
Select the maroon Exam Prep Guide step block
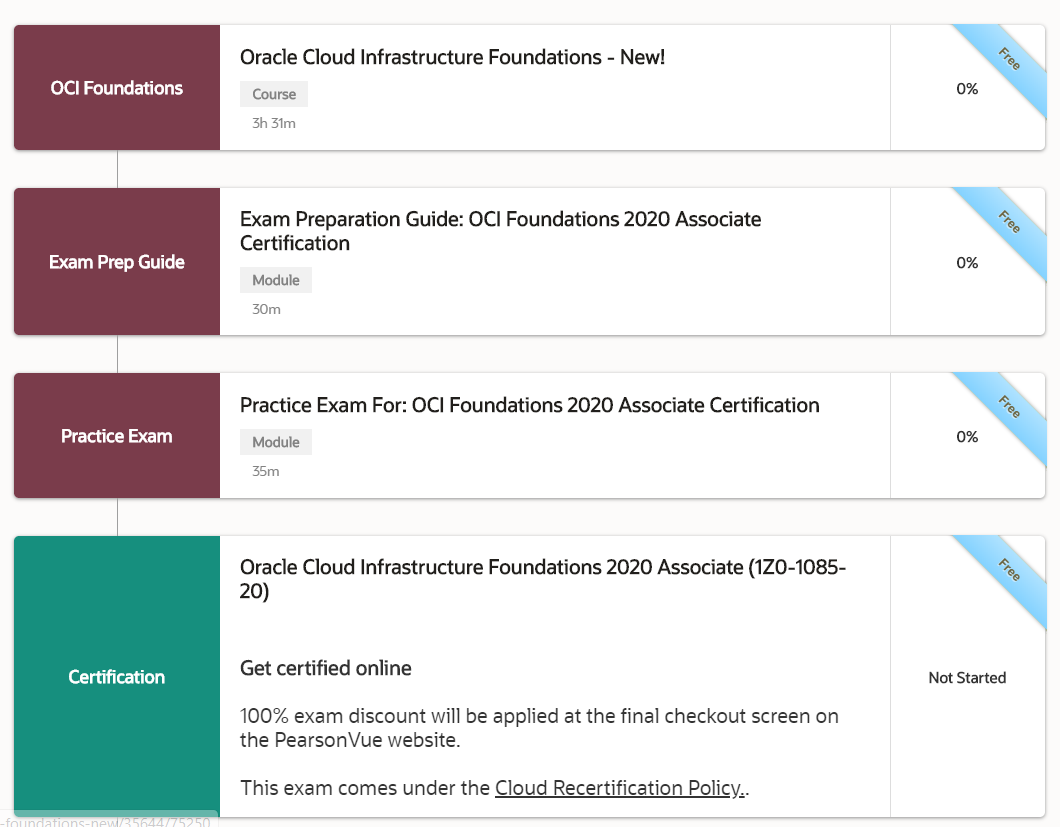117,262
